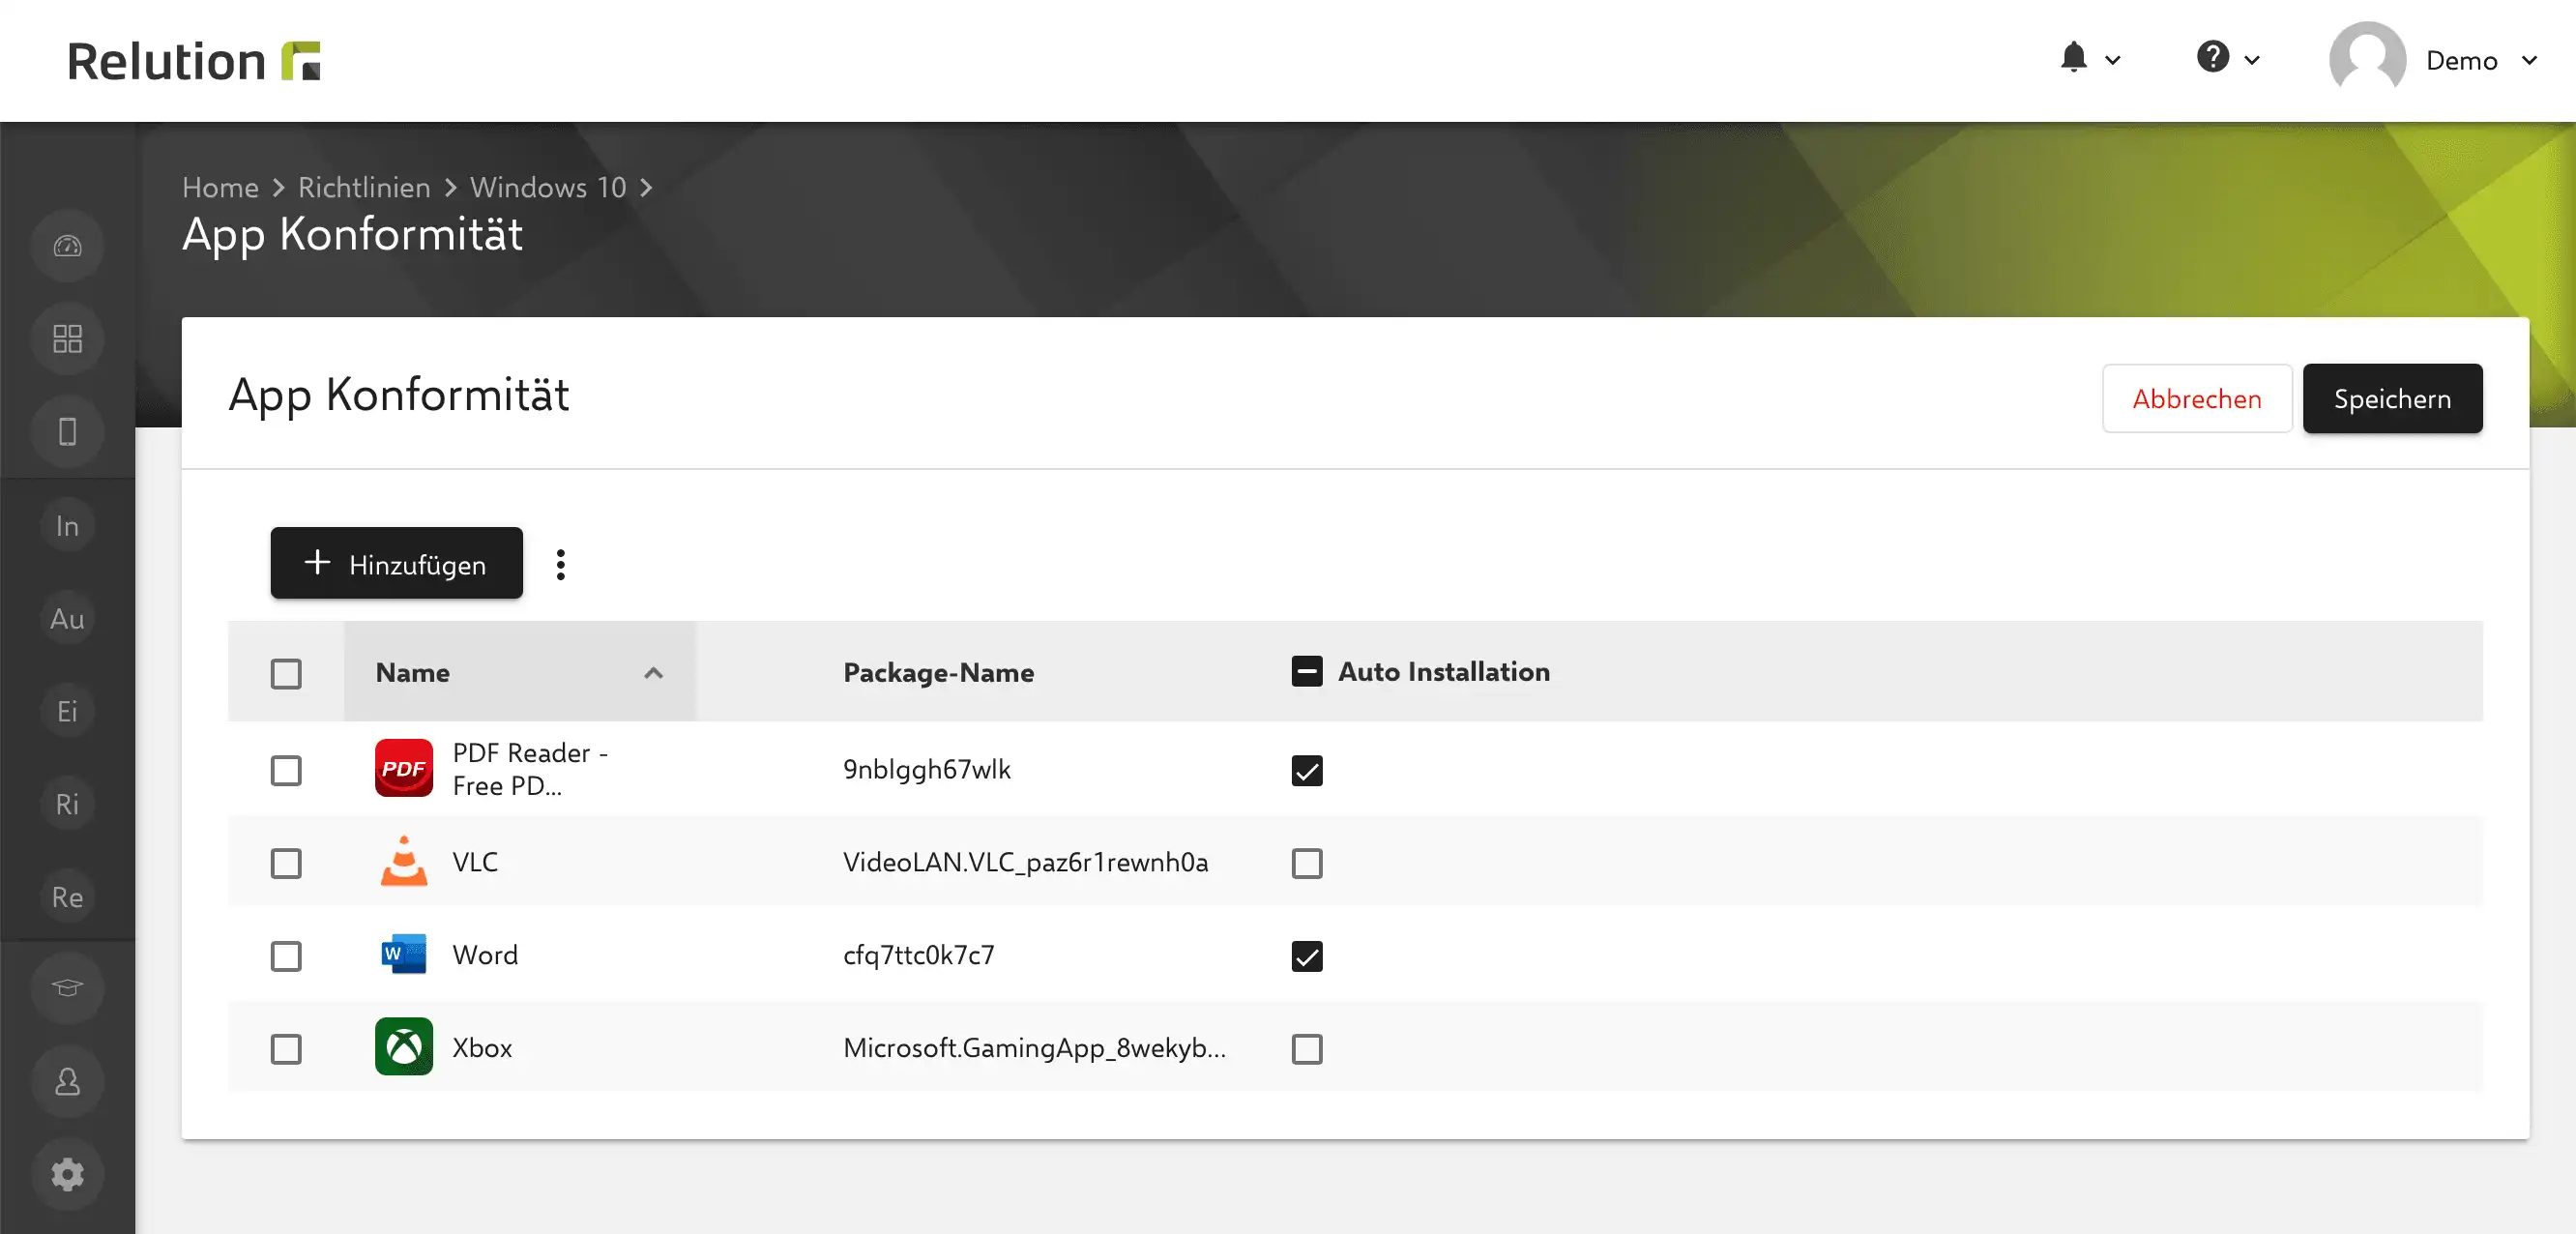Image resolution: width=2576 pixels, height=1234 pixels.
Task: Open the three-dot more options menu
Action: pos(560,565)
